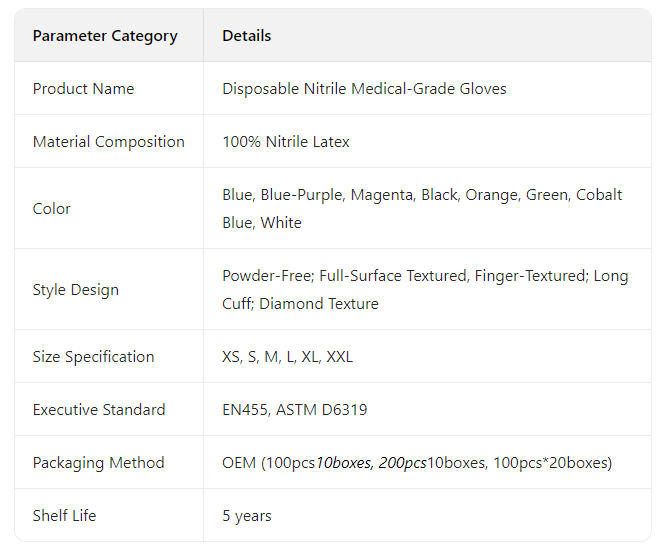Select the Style Design label cell
This screenshot has width=669, height=548.
click(x=75, y=290)
